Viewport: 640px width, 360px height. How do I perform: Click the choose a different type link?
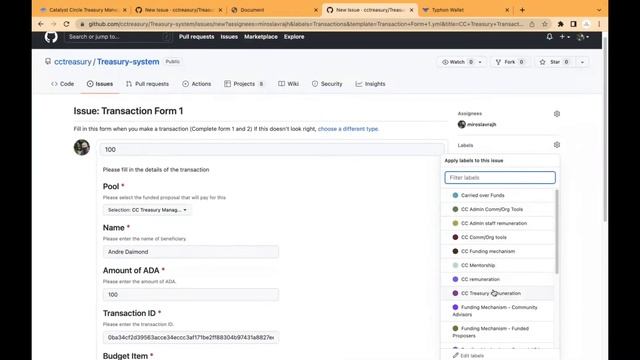[348, 129]
